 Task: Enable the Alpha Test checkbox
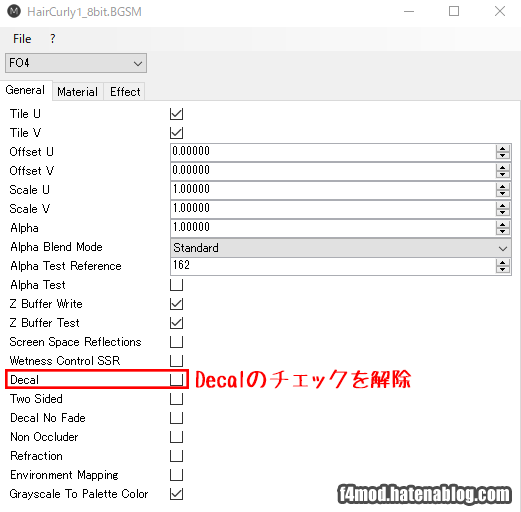pos(176,285)
